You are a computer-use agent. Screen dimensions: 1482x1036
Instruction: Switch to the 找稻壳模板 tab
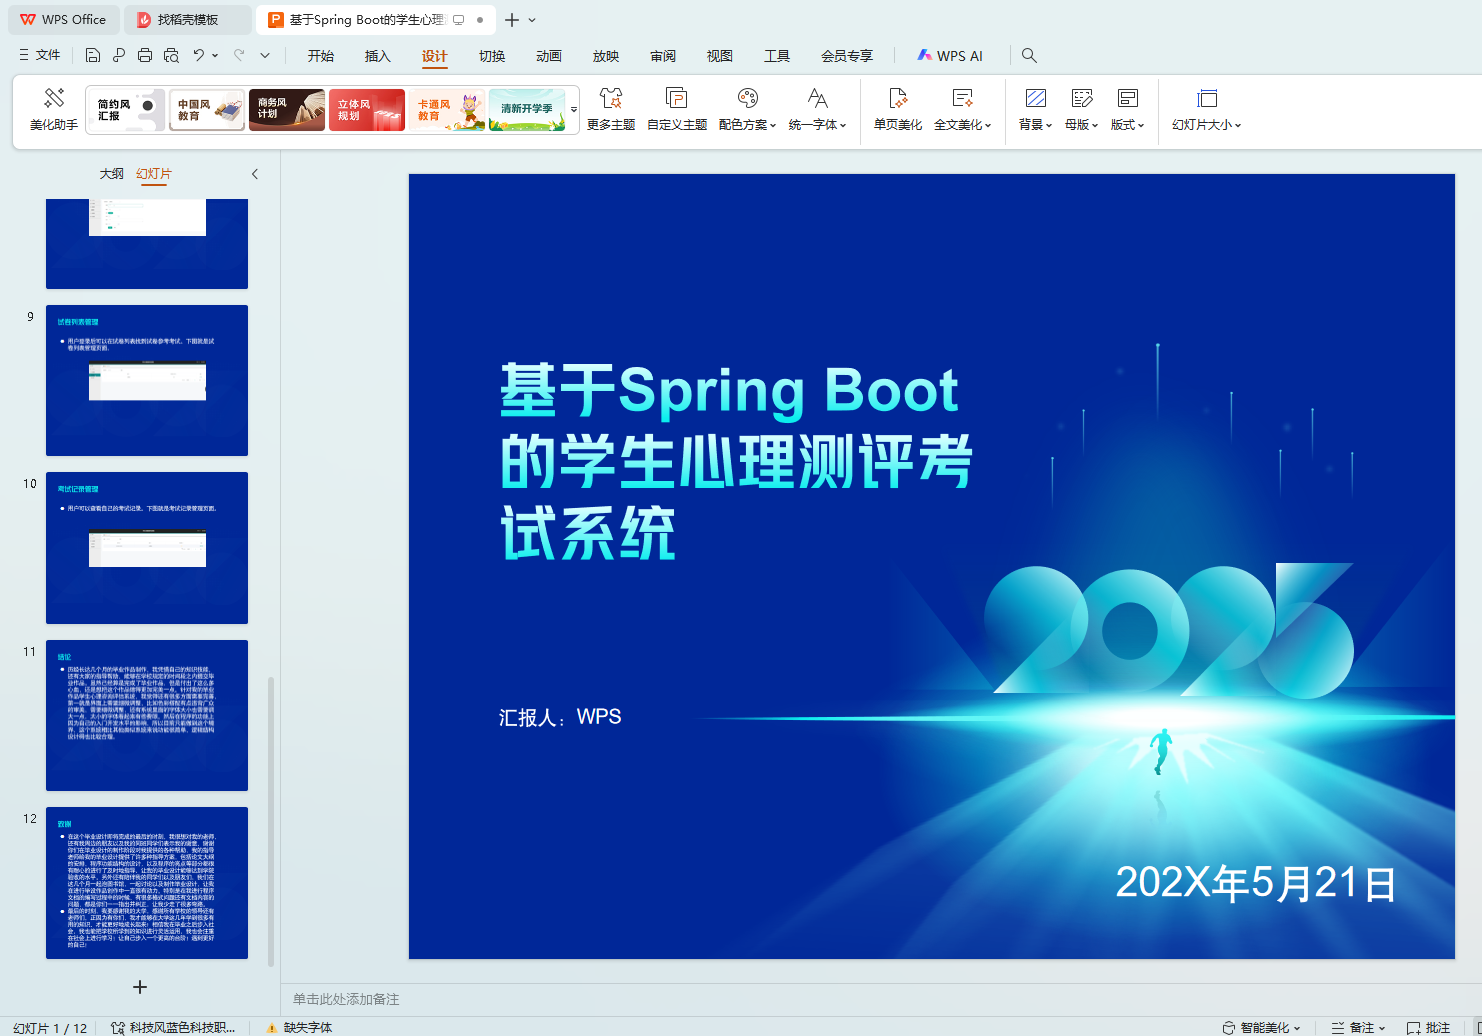pos(188,20)
